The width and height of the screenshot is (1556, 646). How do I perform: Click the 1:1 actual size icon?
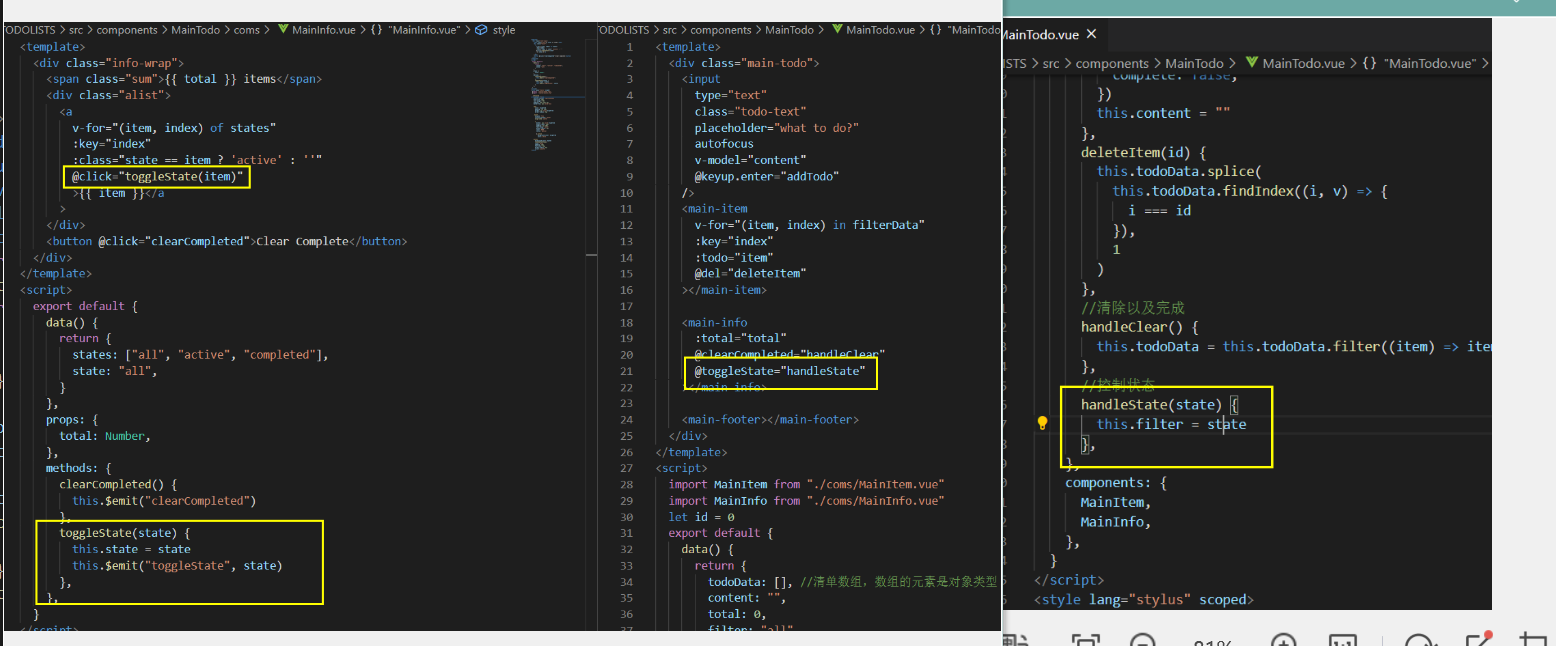[1343, 641]
